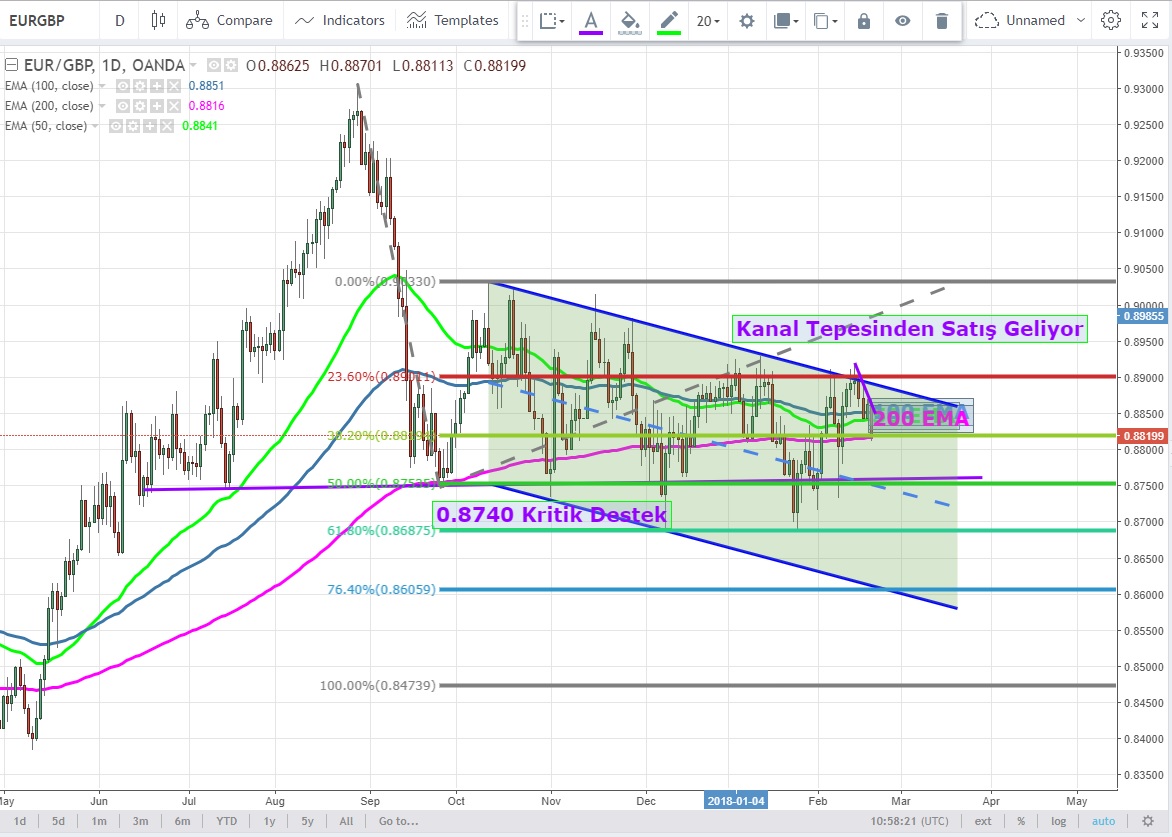This screenshot has height=837, width=1172.
Task: Hide the selected drawing with the eye icon
Action: click(x=903, y=21)
